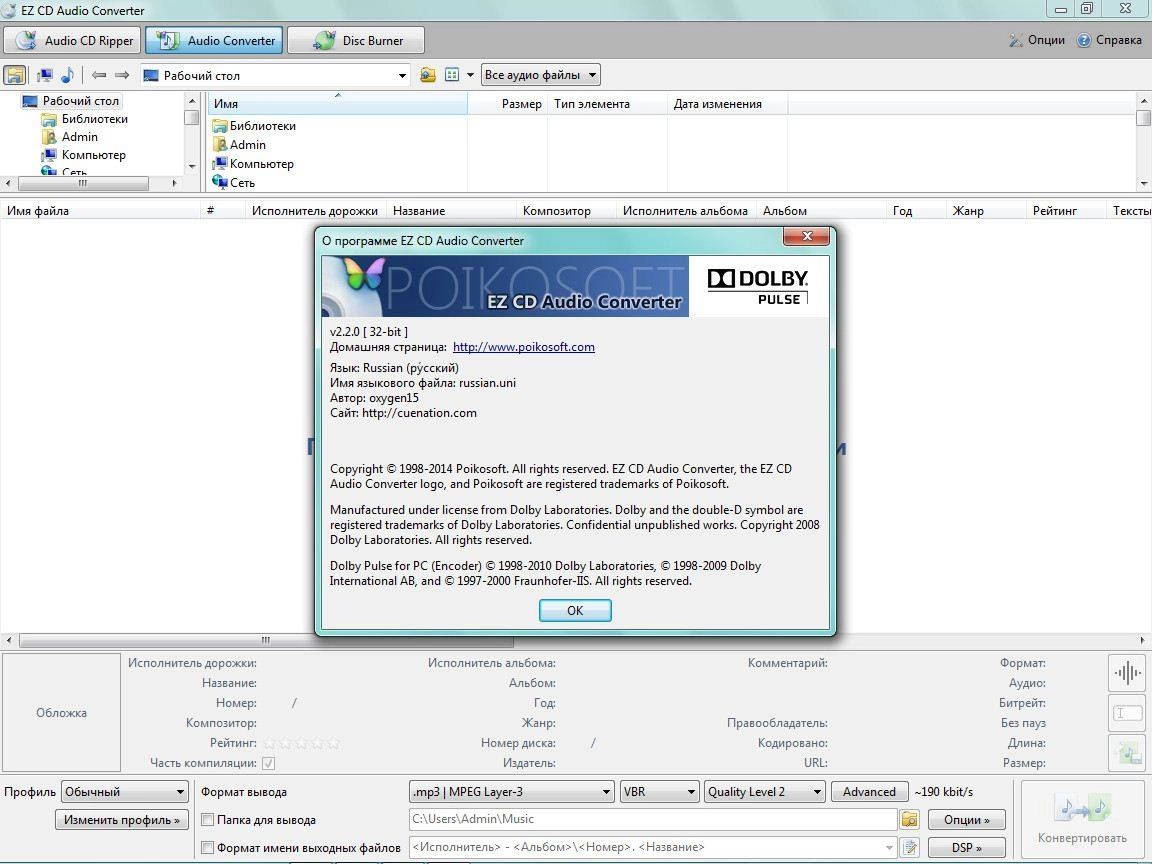Open the http://www.poikosoft.com link
Image resolution: width=1152 pixels, height=864 pixels.
pyautogui.click(x=524, y=347)
